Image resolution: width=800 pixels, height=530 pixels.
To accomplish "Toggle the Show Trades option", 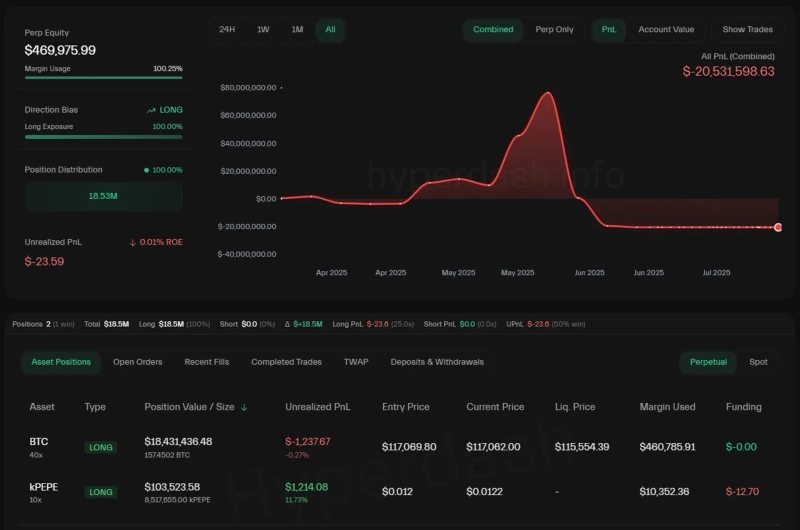I will 747,30.
